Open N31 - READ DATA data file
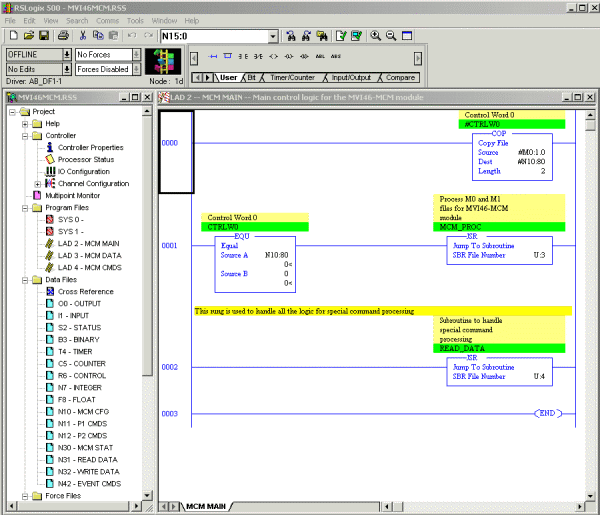The height and width of the screenshot is (515, 600). click(87, 459)
